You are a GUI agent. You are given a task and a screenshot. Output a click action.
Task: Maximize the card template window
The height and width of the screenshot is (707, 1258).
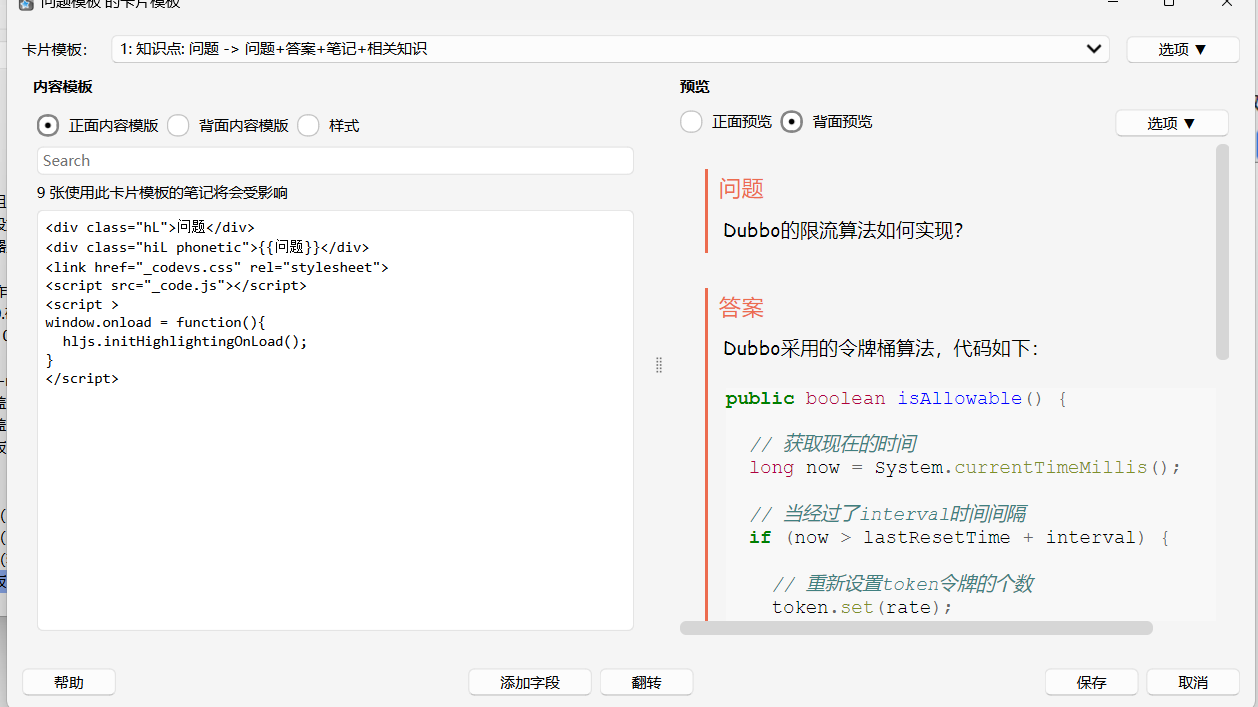pos(1169,3)
